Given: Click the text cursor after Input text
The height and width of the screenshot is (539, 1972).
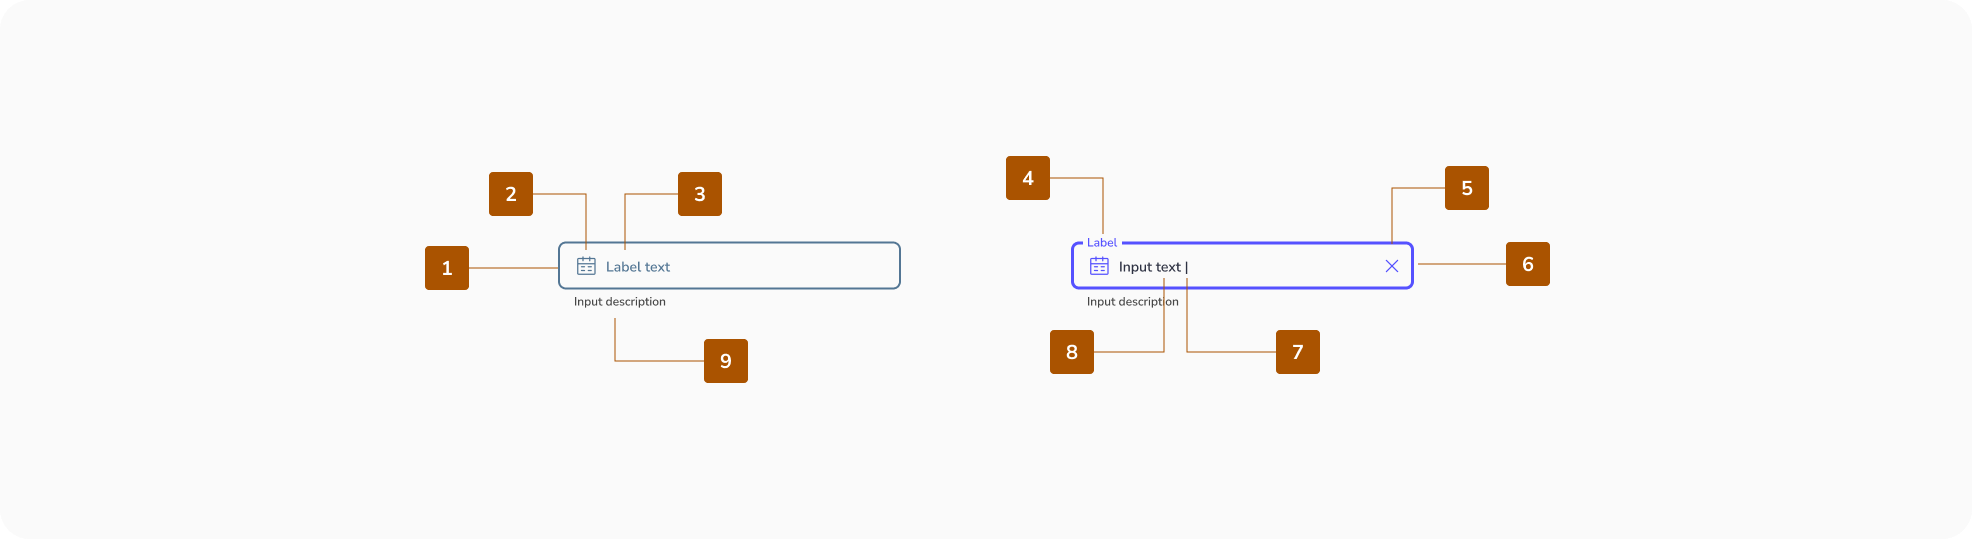Looking at the screenshot, I should click(x=1187, y=267).
